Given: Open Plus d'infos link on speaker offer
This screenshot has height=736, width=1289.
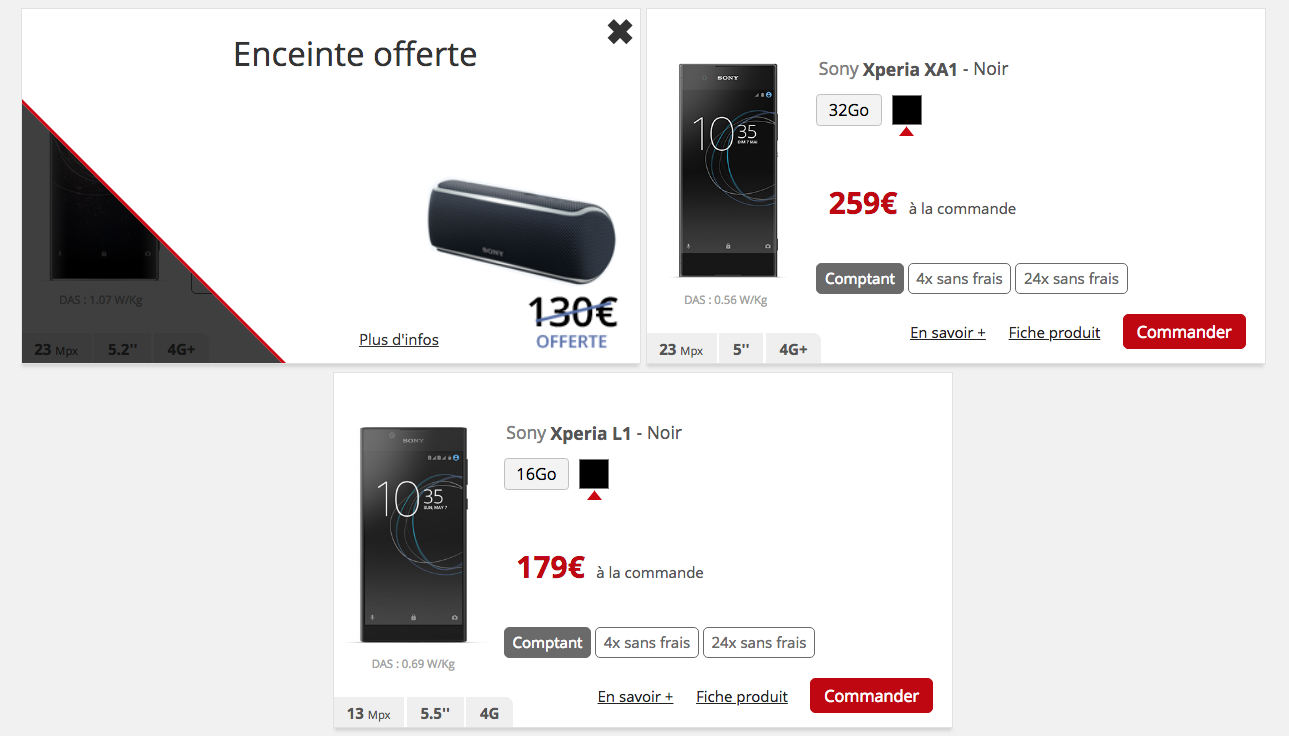Looking at the screenshot, I should 399,340.
